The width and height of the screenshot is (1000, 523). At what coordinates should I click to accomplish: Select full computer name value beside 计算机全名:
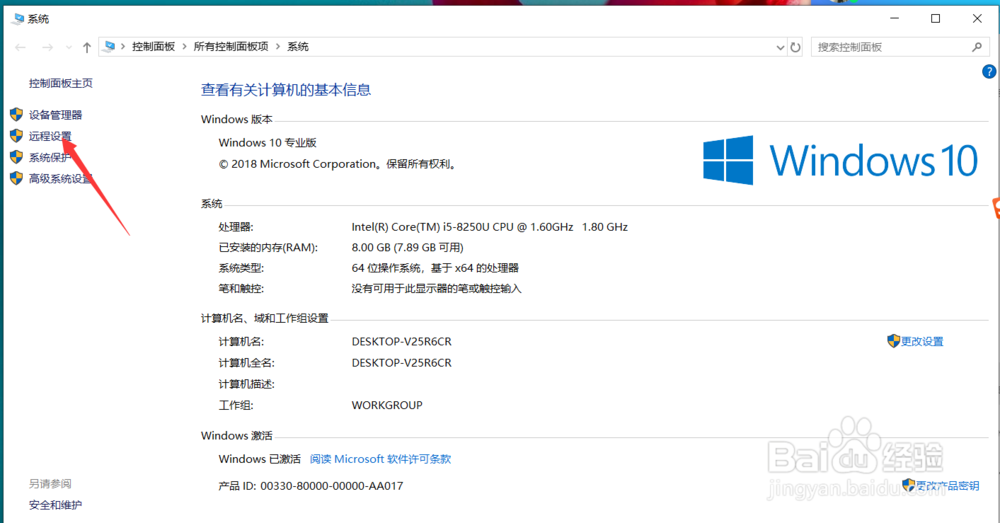[x=401, y=363]
